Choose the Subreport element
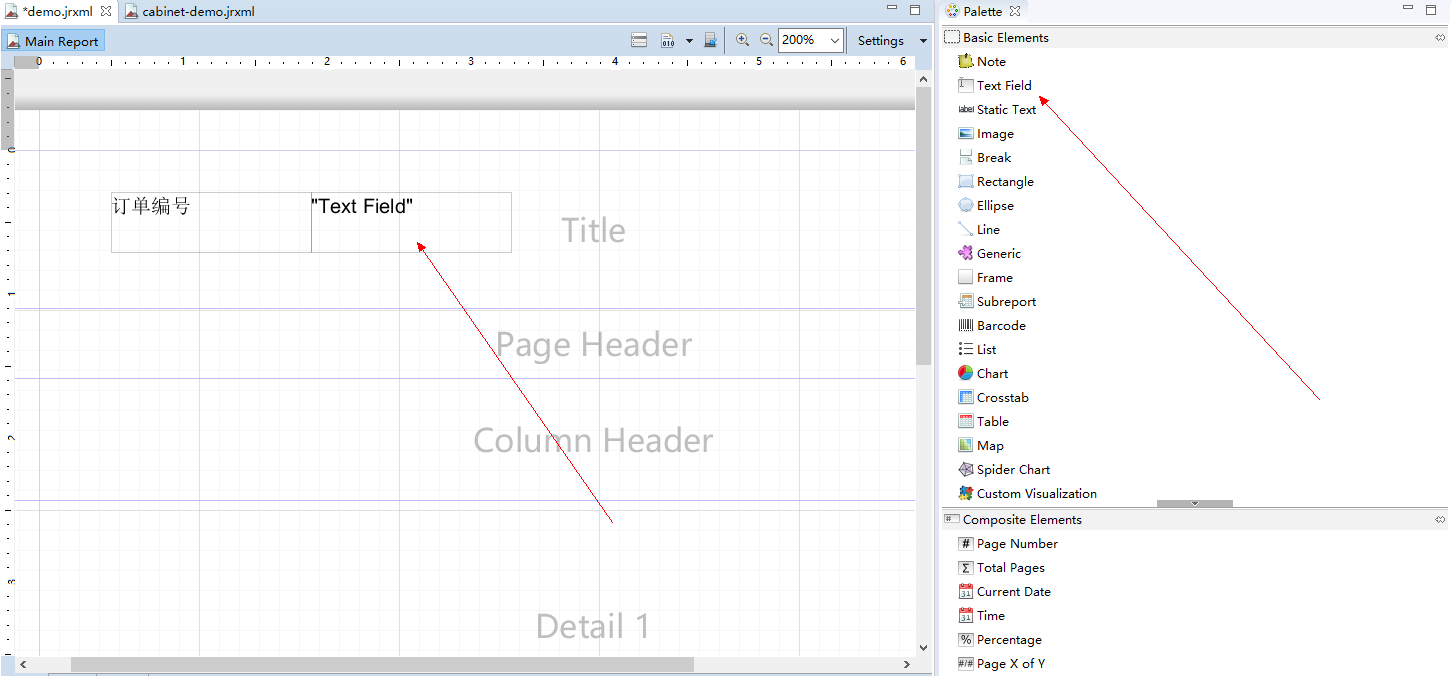 997,301
